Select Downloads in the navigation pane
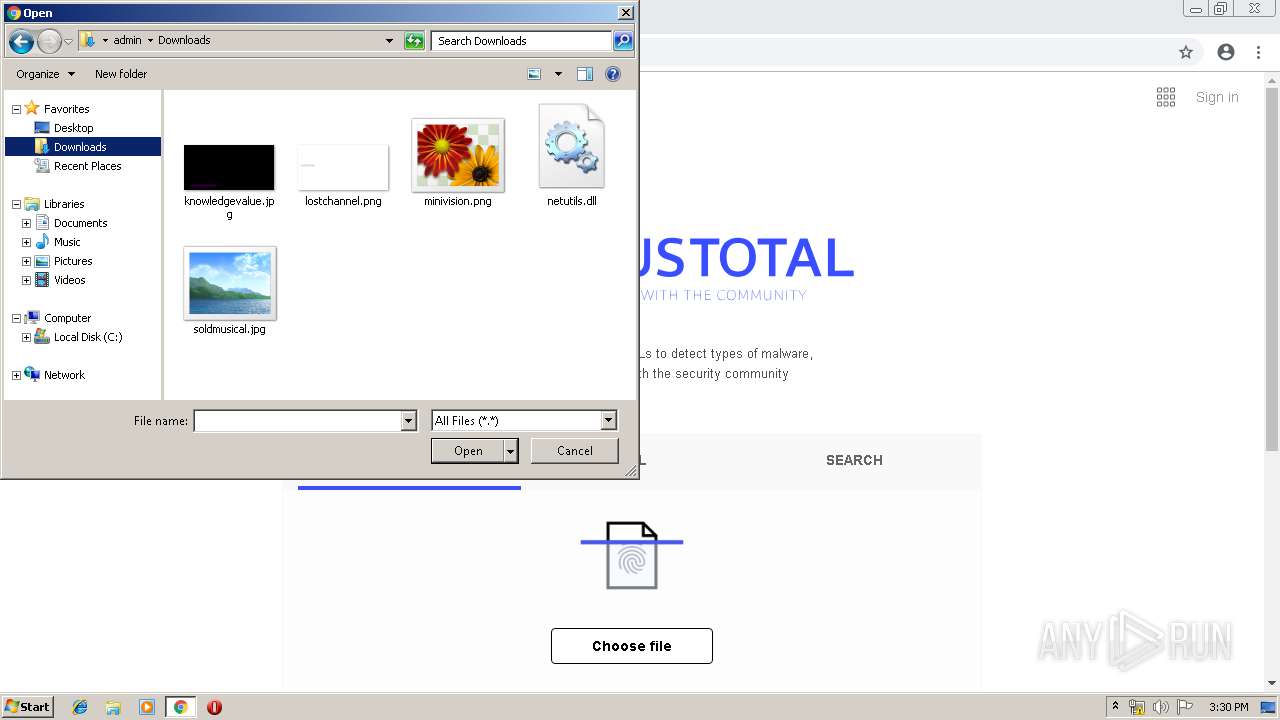This screenshot has width=1280, height=720. coord(82,147)
